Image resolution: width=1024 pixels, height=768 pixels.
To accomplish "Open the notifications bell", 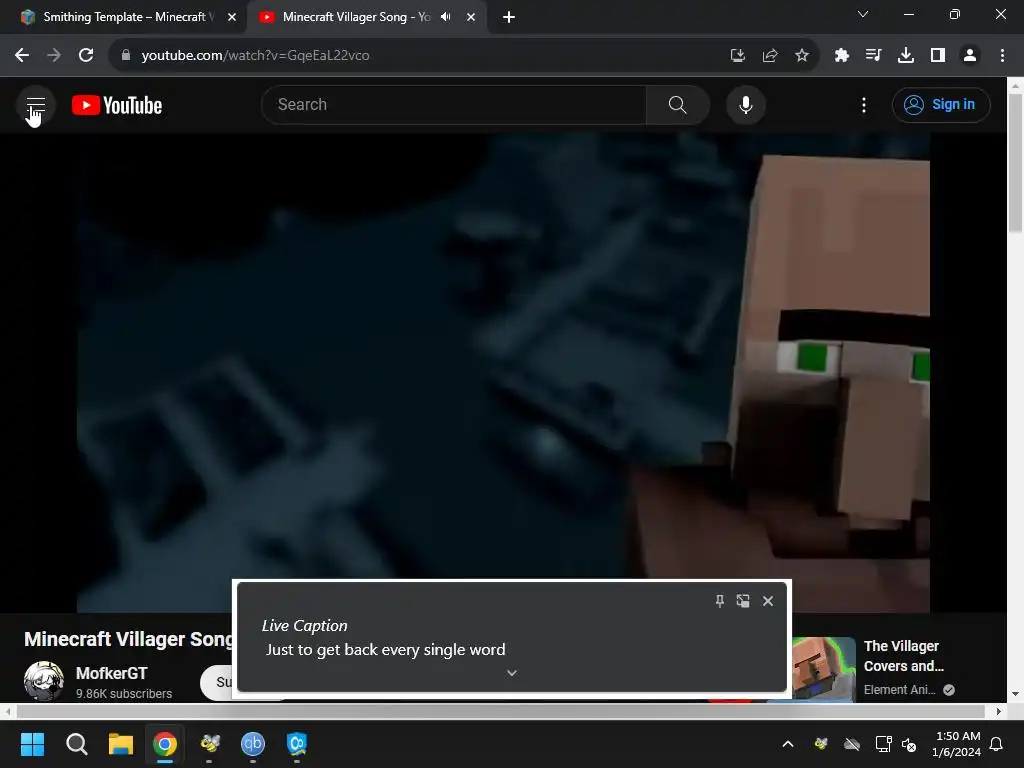I will click(996, 744).
